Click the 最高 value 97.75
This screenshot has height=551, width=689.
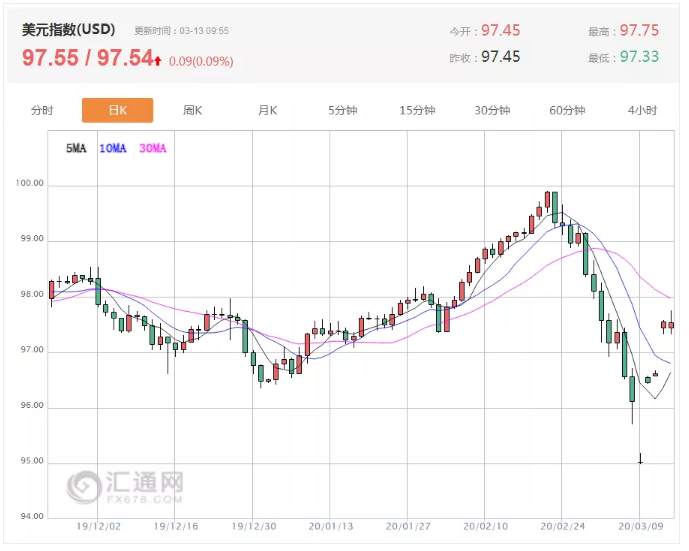point(639,30)
